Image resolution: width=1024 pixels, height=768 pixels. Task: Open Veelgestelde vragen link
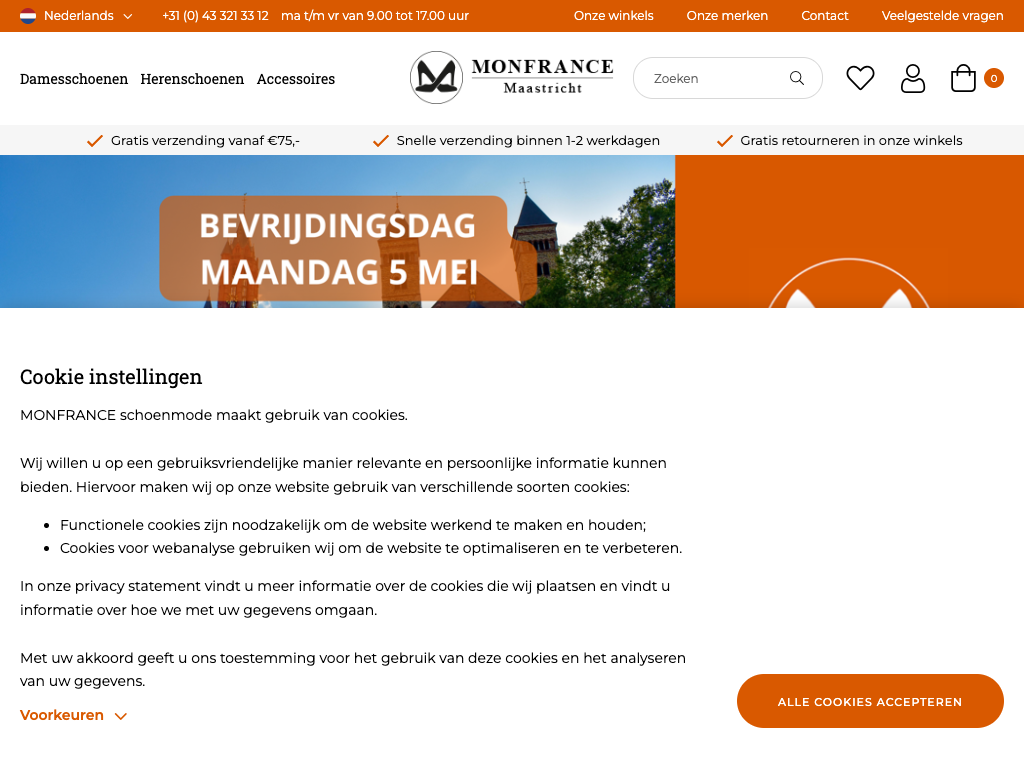pos(942,16)
